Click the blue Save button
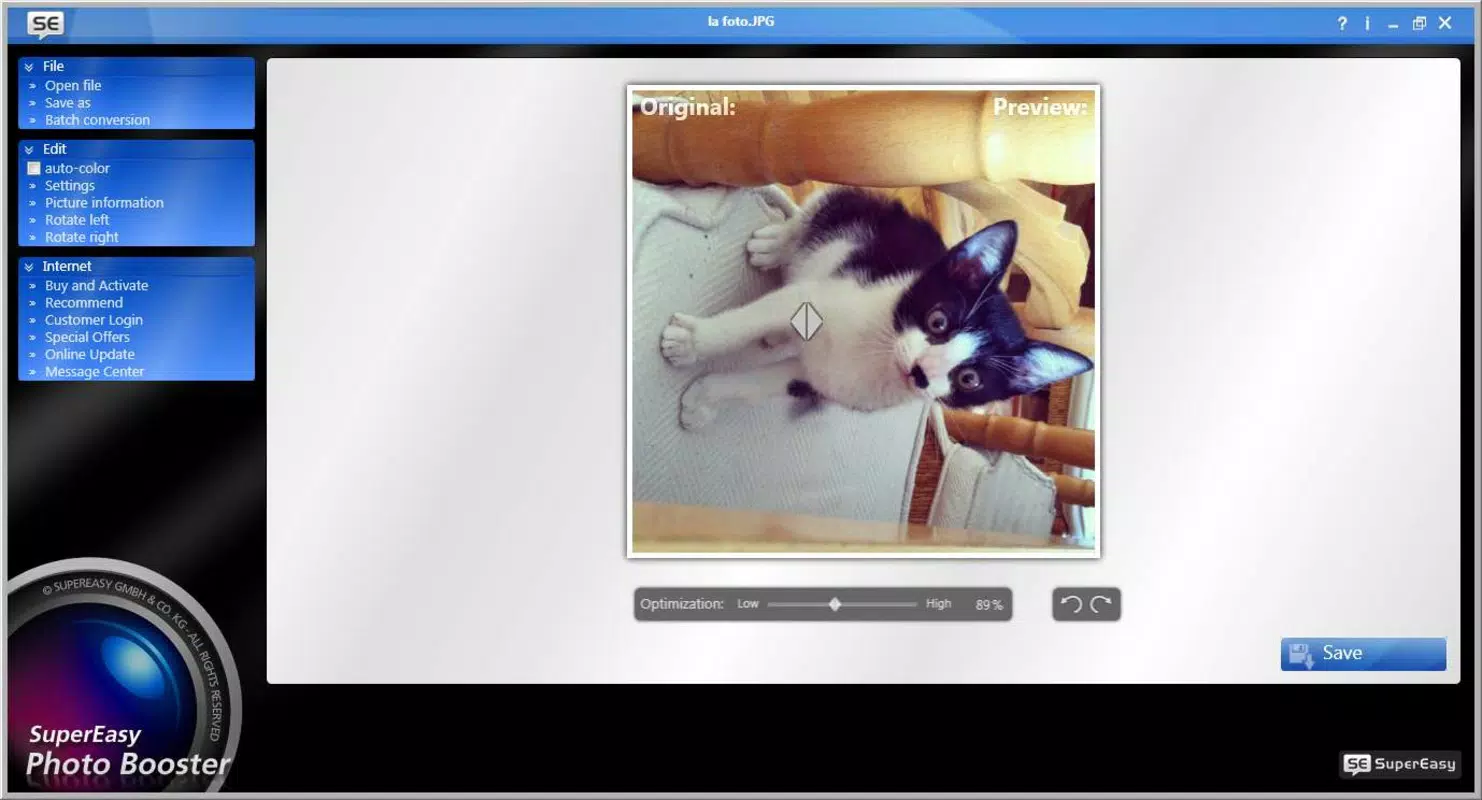The height and width of the screenshot is (800, 1482). click(1363, 654)
